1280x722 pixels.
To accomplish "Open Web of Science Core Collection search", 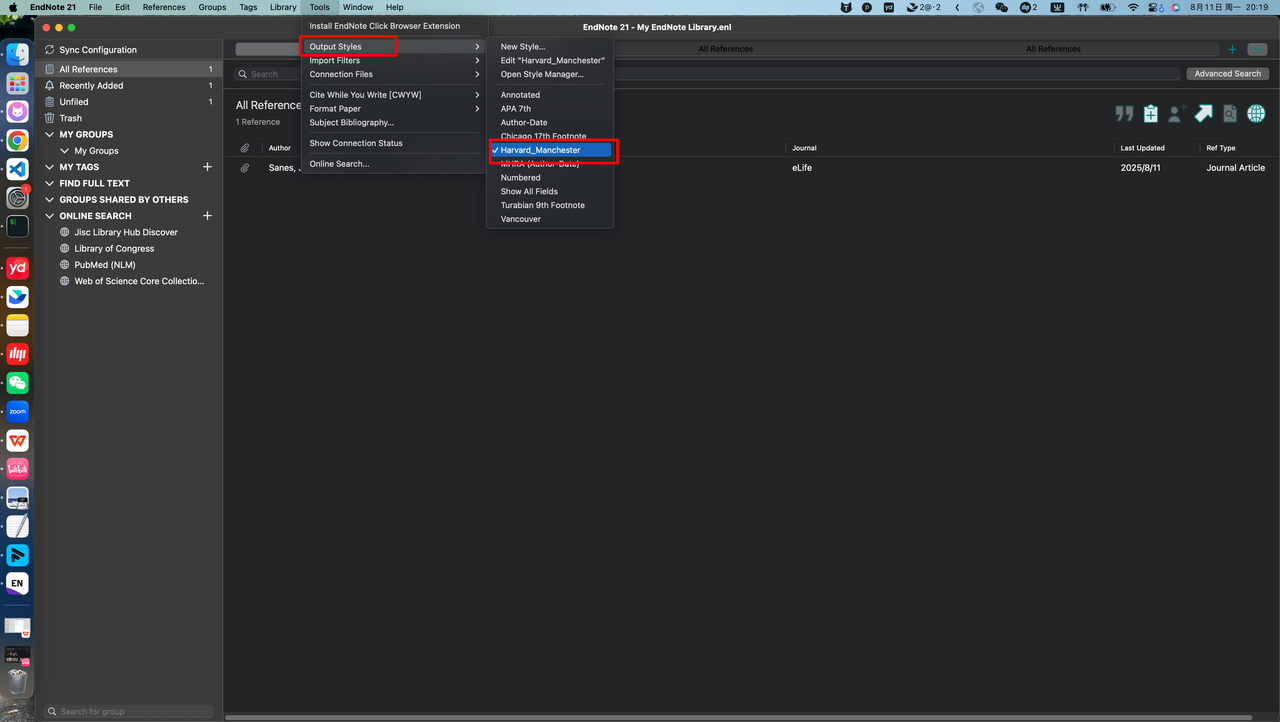I will 138,281.
